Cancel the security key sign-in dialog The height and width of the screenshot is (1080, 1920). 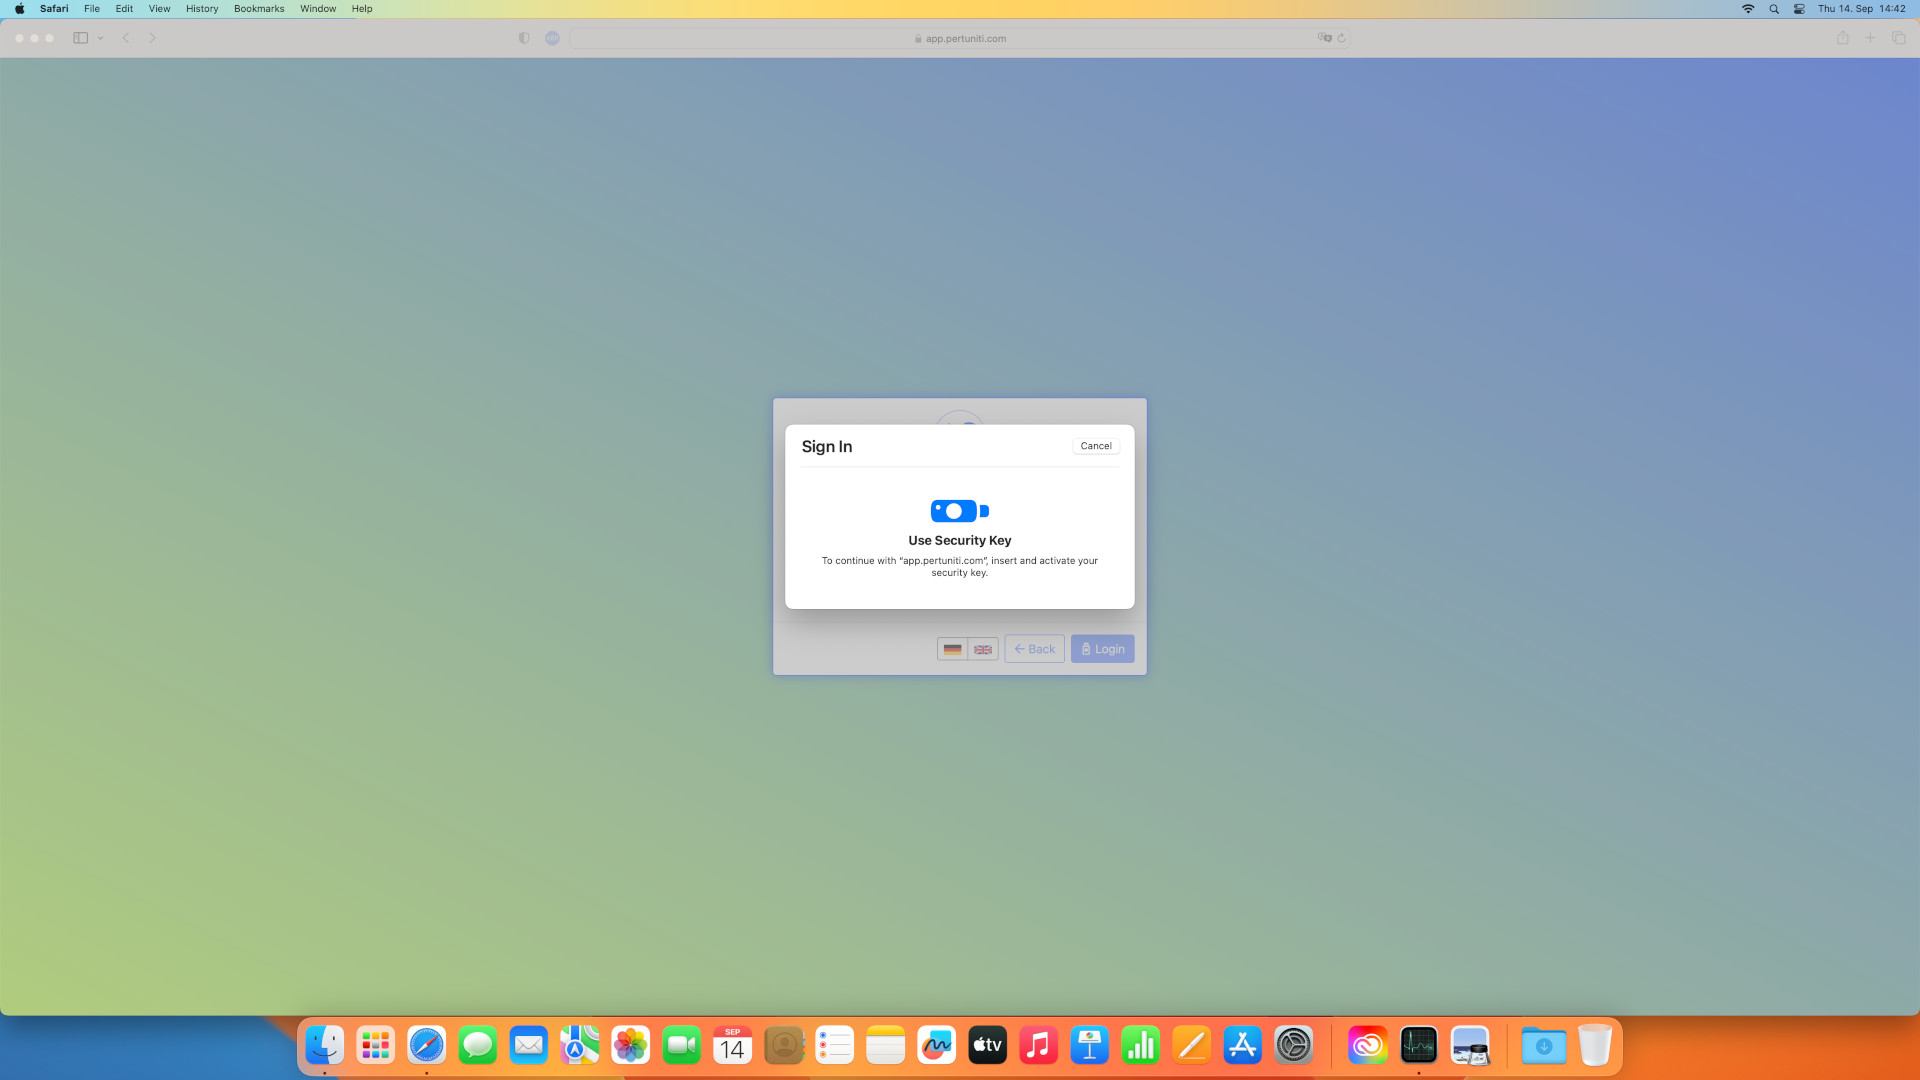pyautogui.click(x=1096, y=446)
